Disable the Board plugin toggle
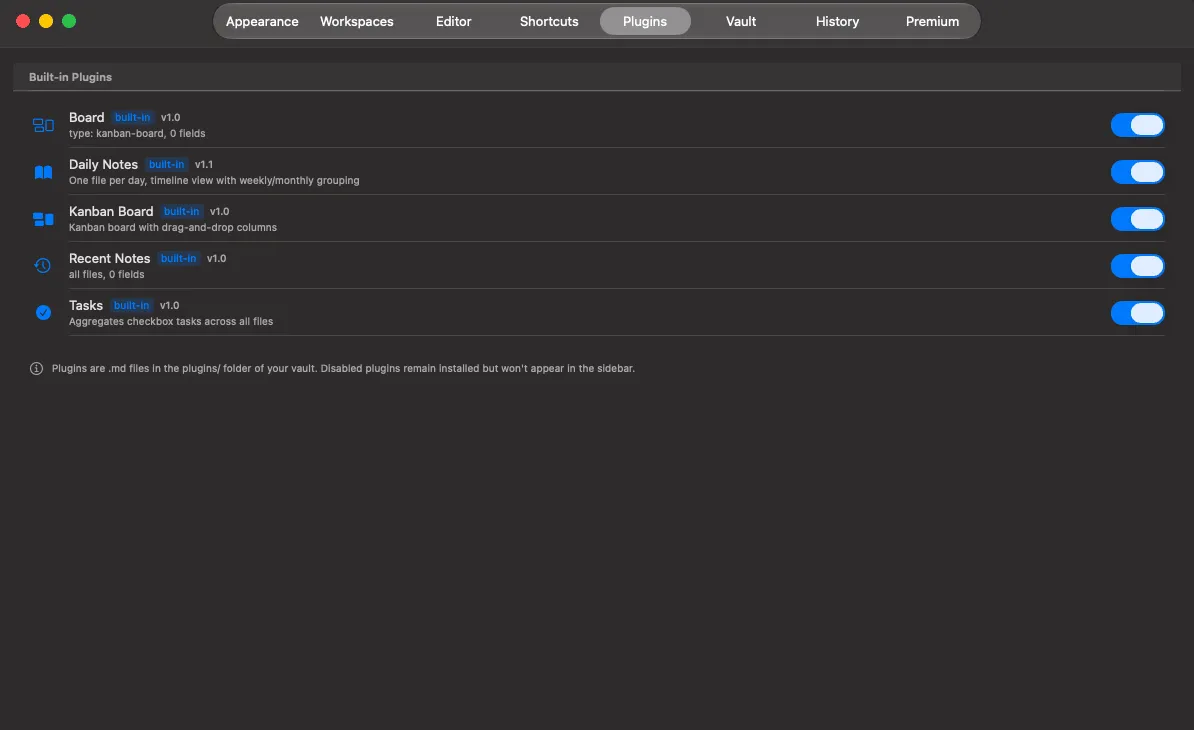This screenshot has width=1194, height=730. (1138, 125)
